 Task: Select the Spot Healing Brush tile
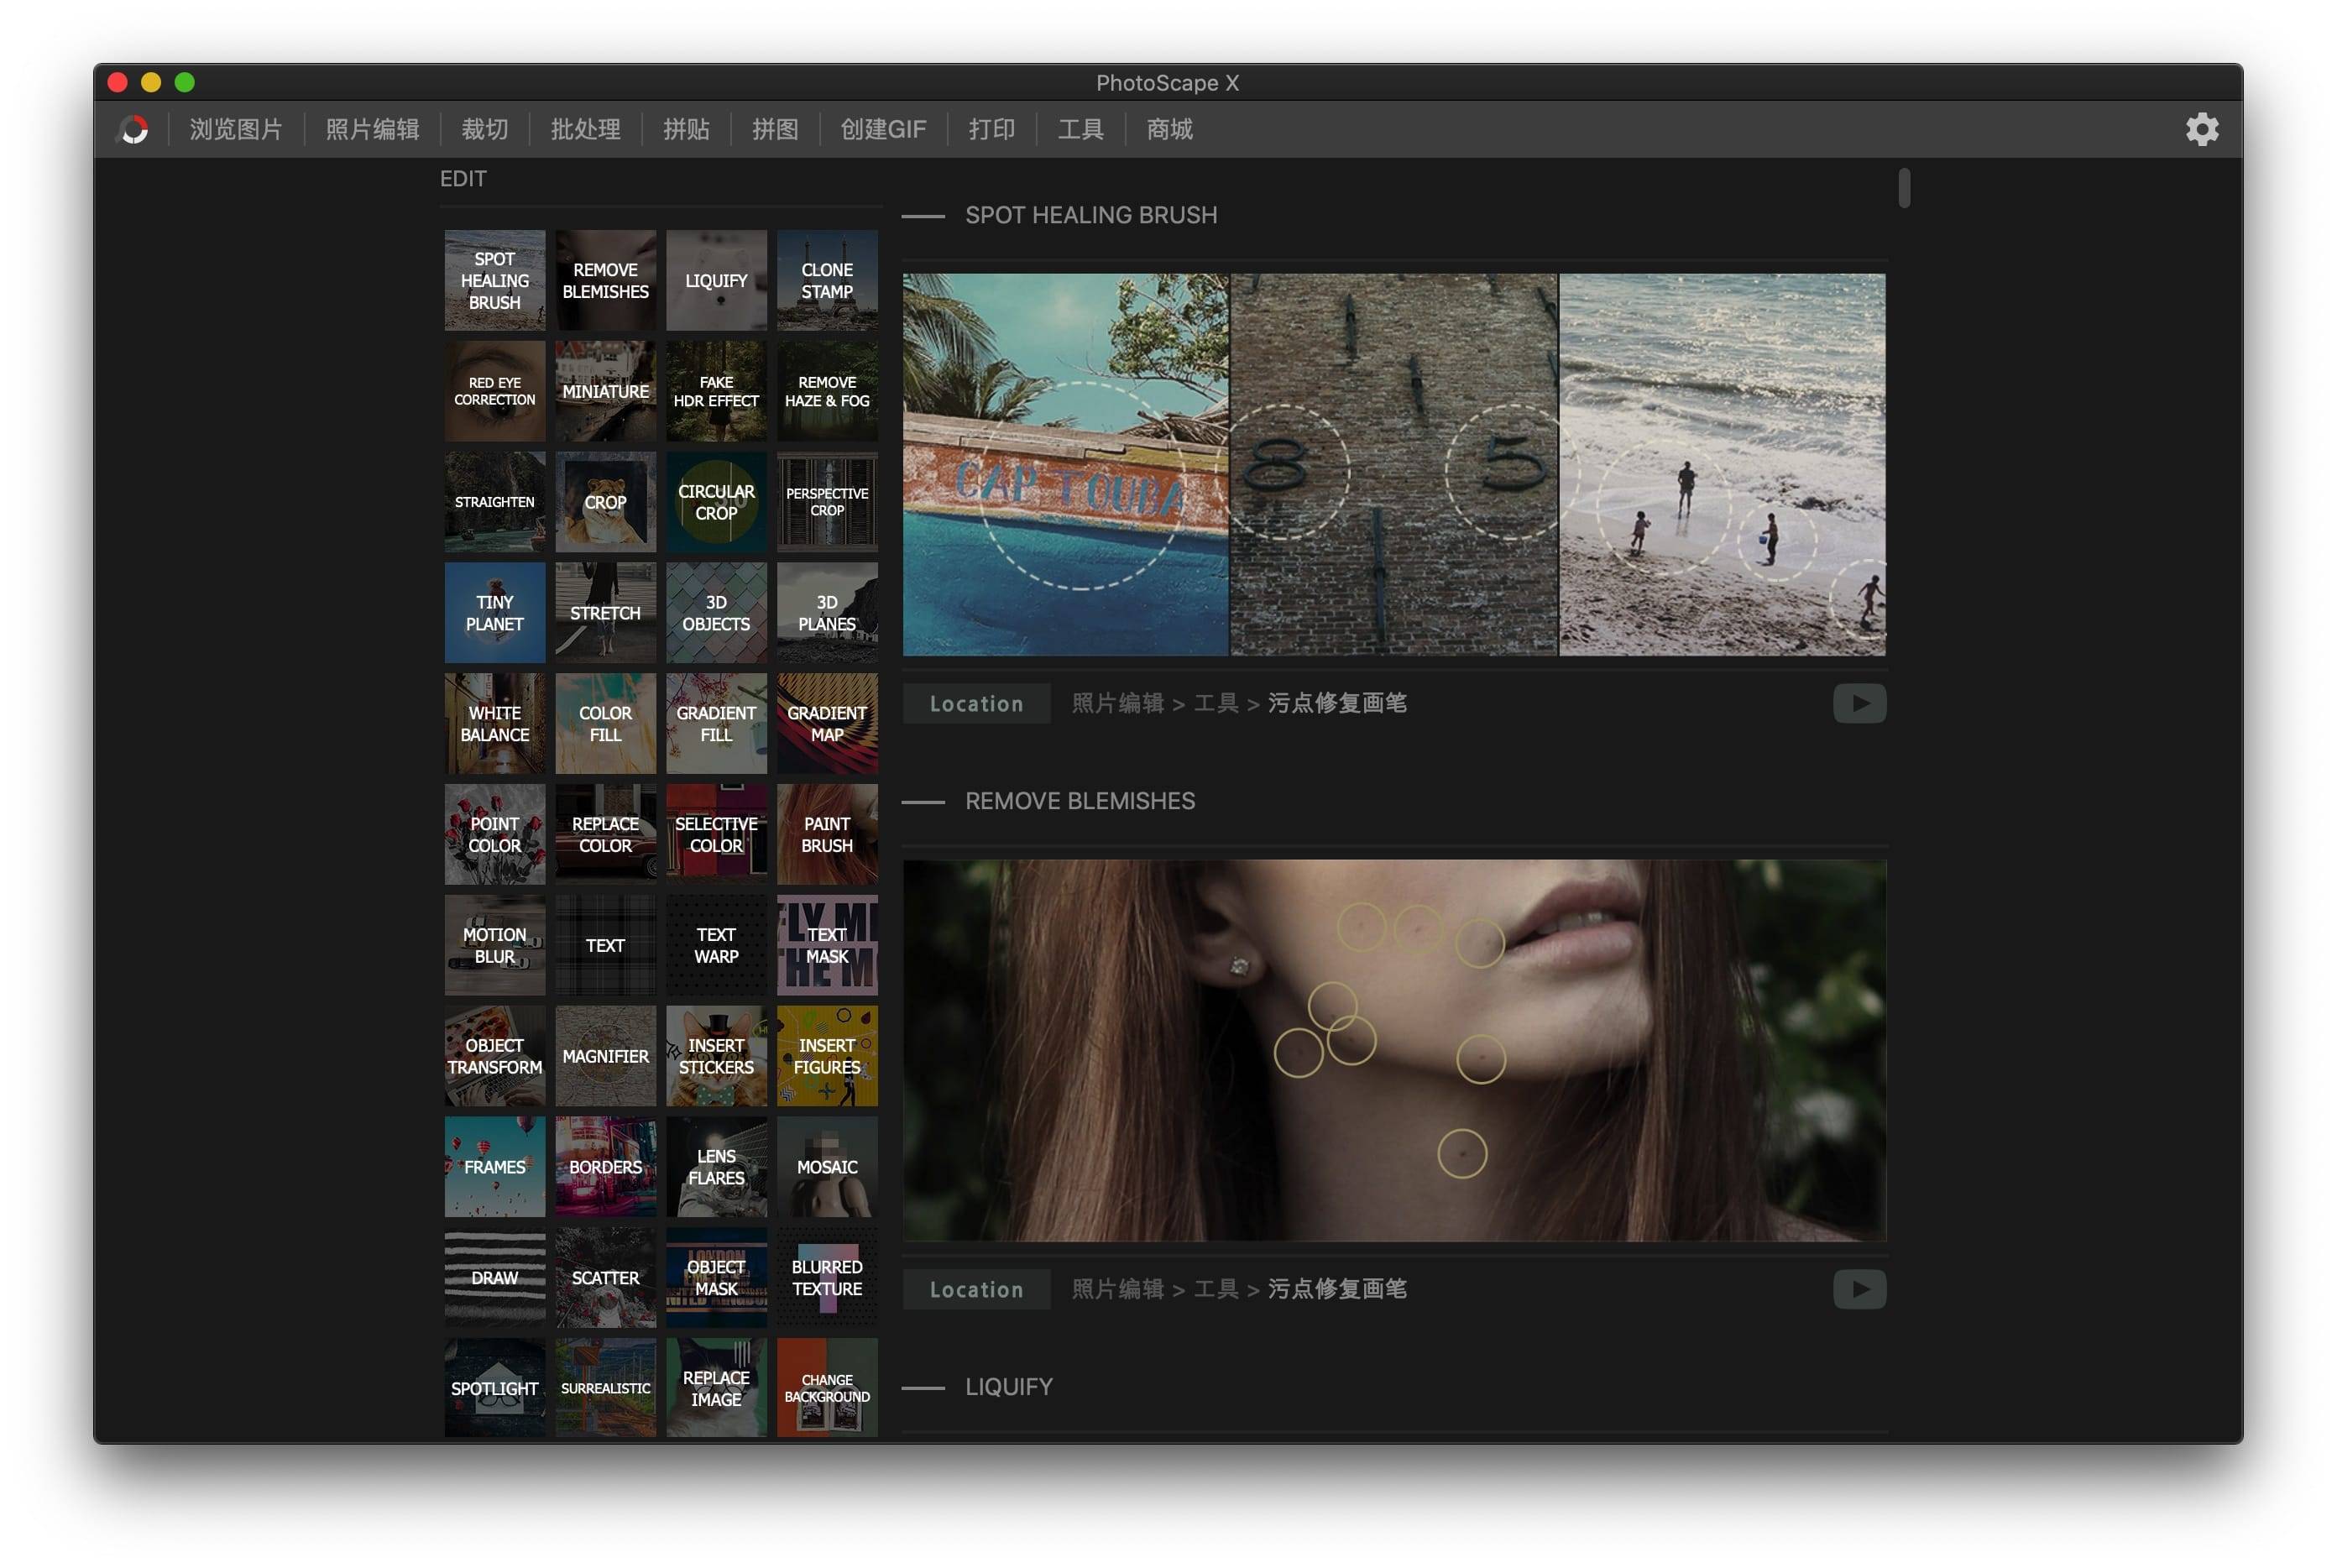[494, 280]
